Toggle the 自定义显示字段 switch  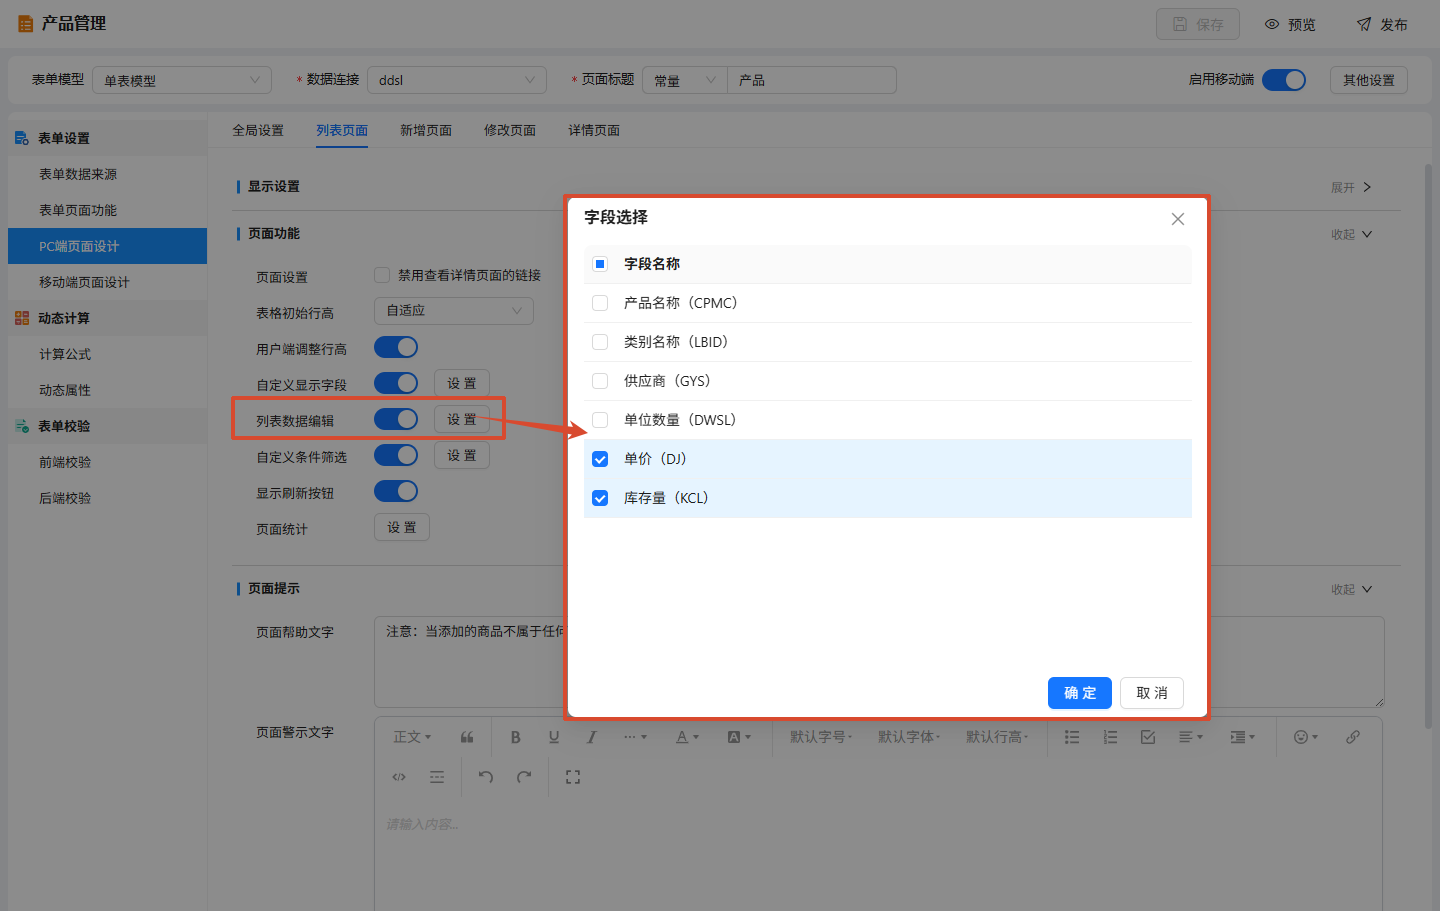(x=396, y=383)
